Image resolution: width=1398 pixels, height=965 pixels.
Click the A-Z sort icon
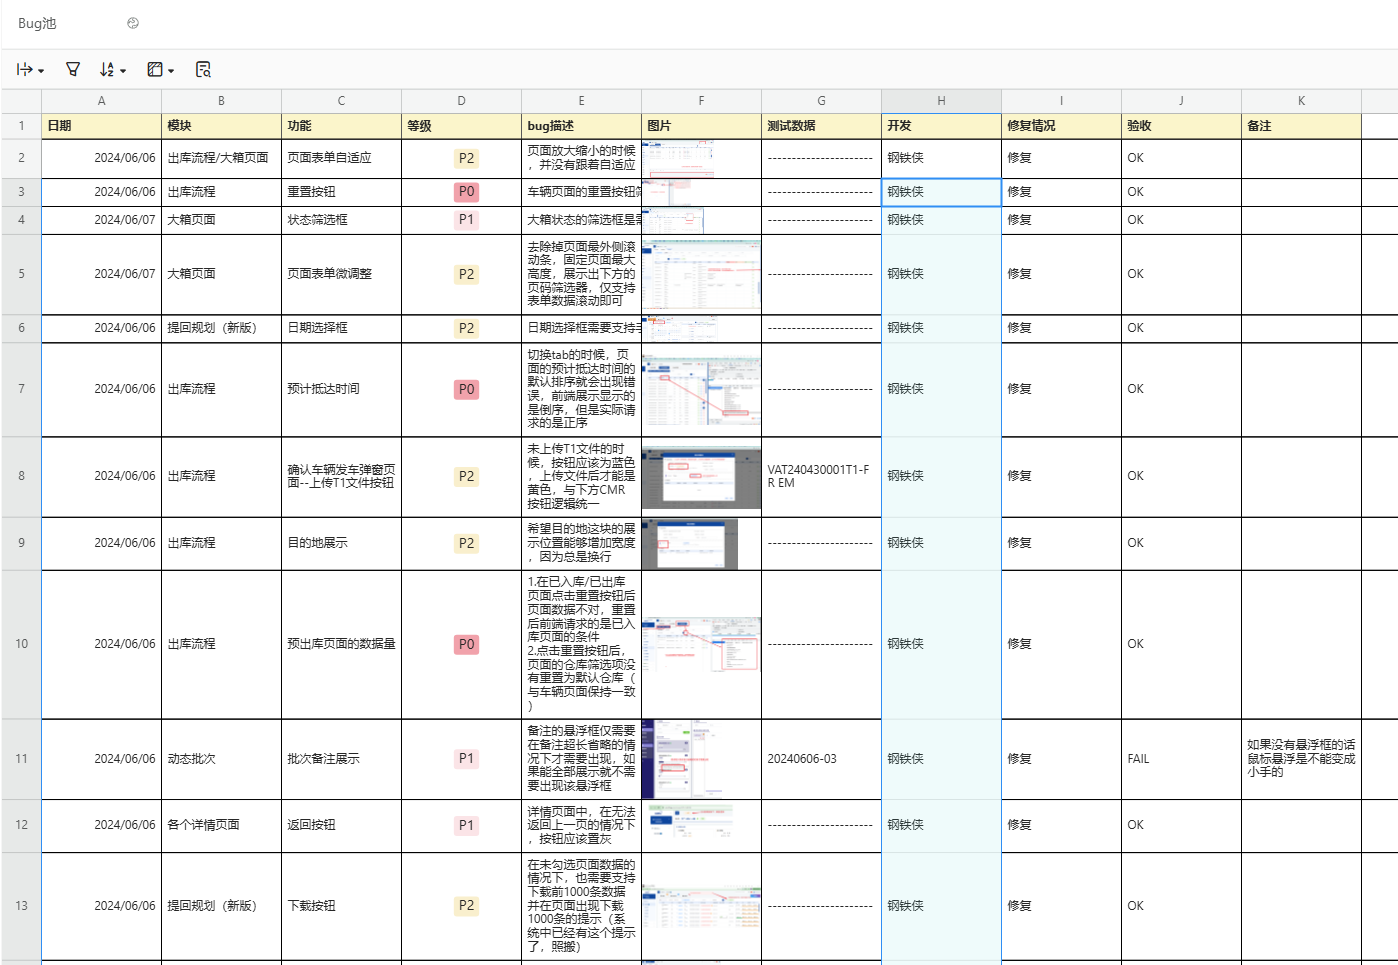coord(107,69)
